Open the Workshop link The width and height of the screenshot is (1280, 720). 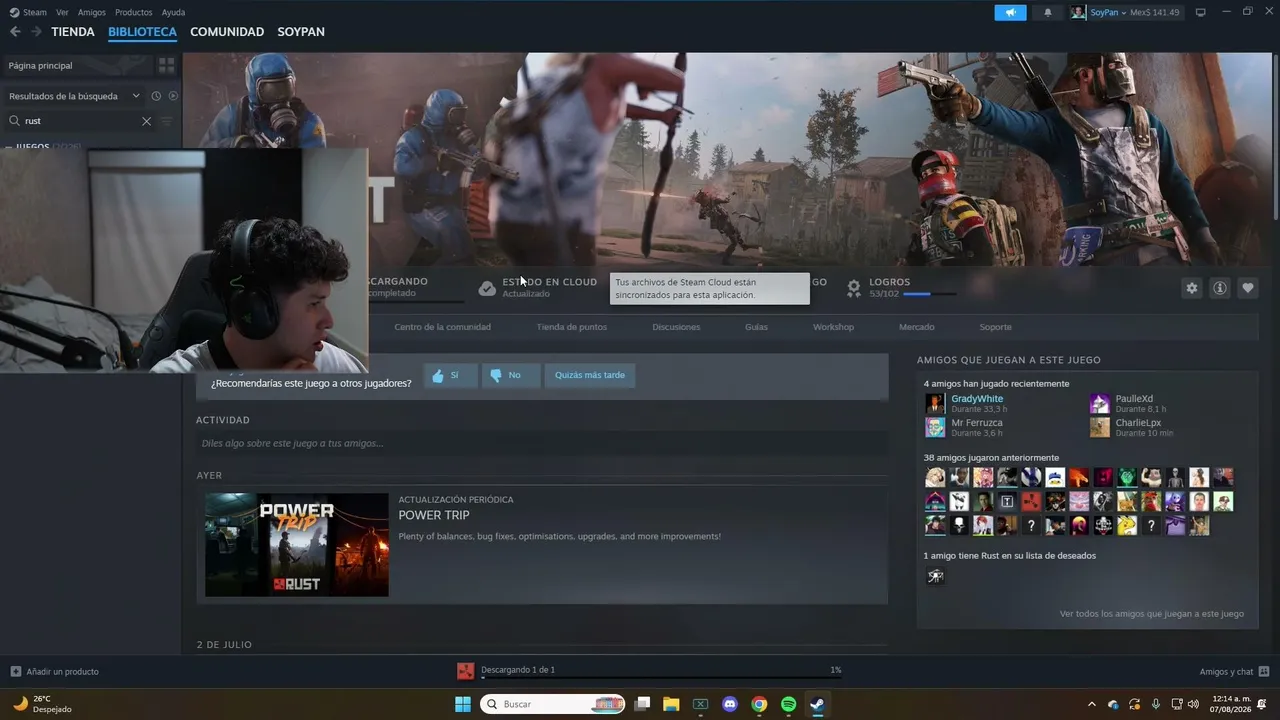(x=833, y=327)
